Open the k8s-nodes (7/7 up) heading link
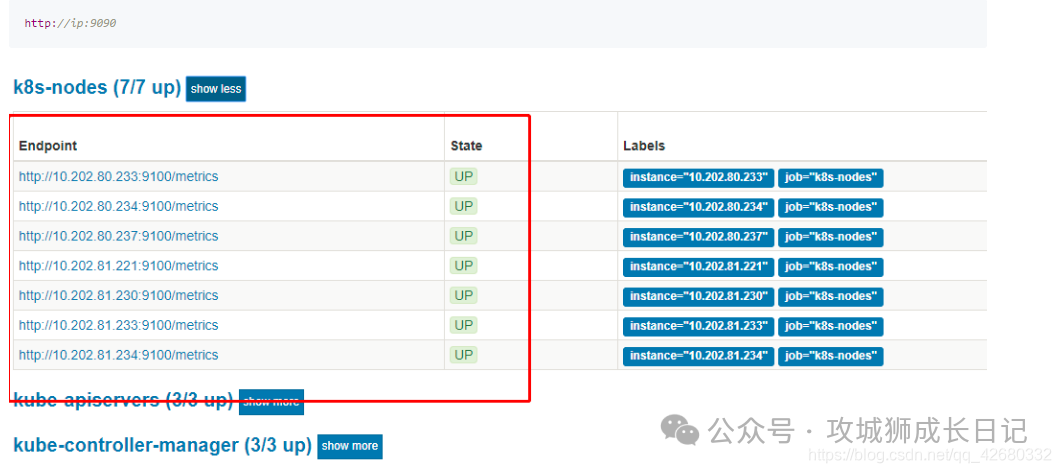The width and height of the screenshot is (1061, 473). 97,87
